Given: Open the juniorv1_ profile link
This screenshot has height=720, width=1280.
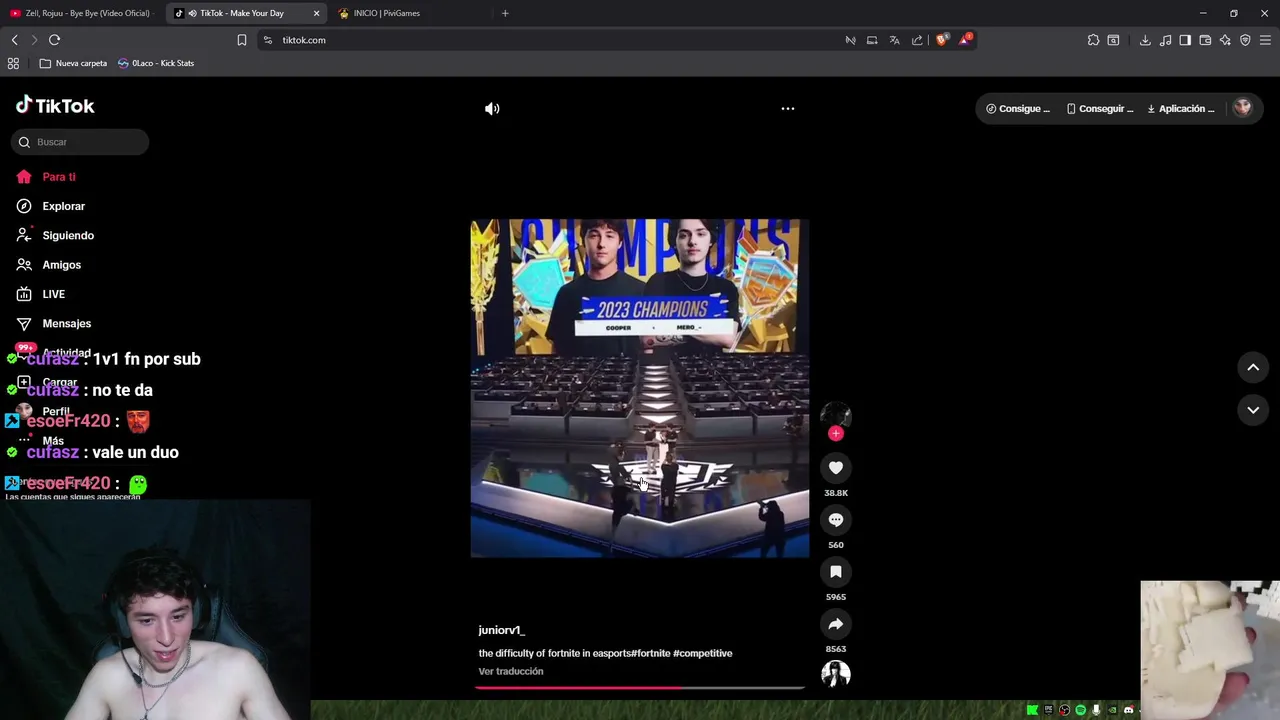Looking at the screenshot, I should tap(501, 630).
